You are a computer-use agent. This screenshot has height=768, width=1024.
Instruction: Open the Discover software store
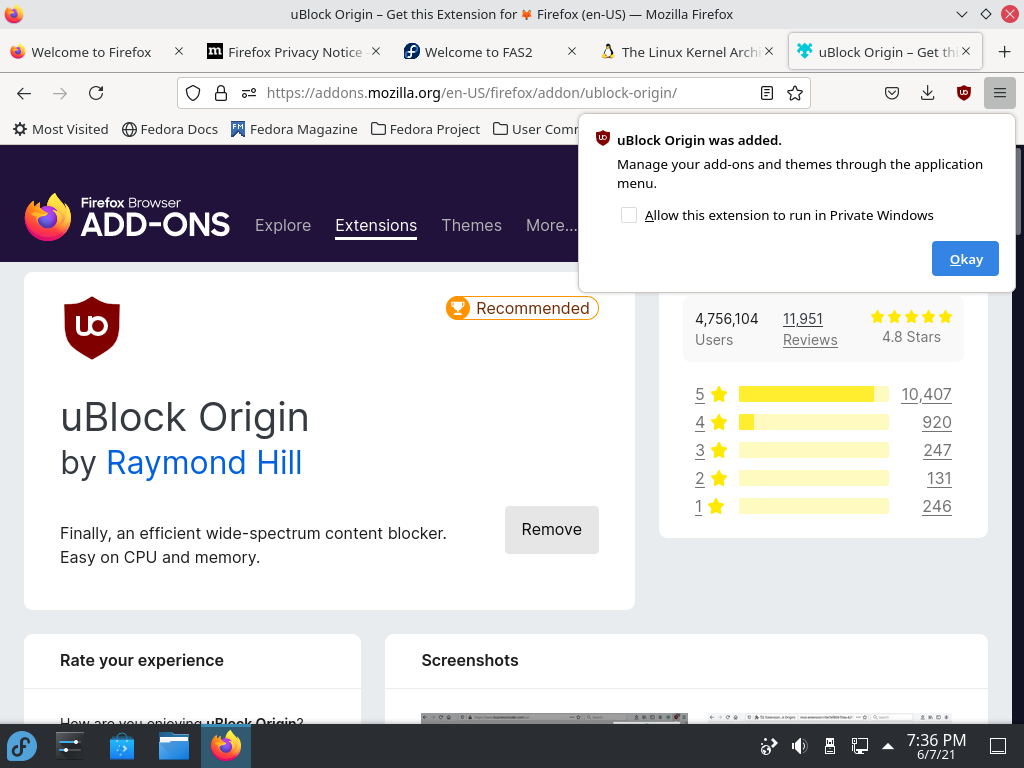click(121, 746)
